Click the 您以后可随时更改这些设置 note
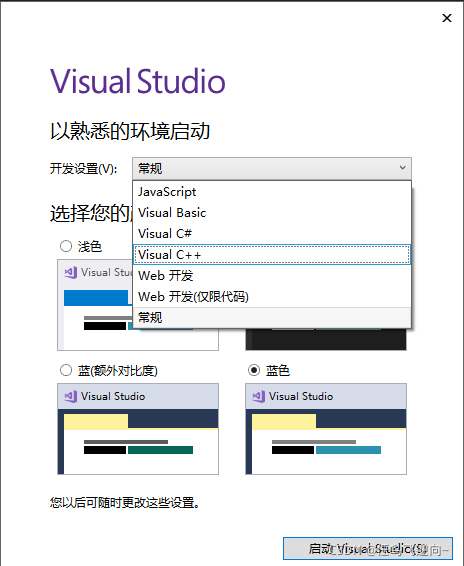This screenshot has width=464, height=566. 125,502
